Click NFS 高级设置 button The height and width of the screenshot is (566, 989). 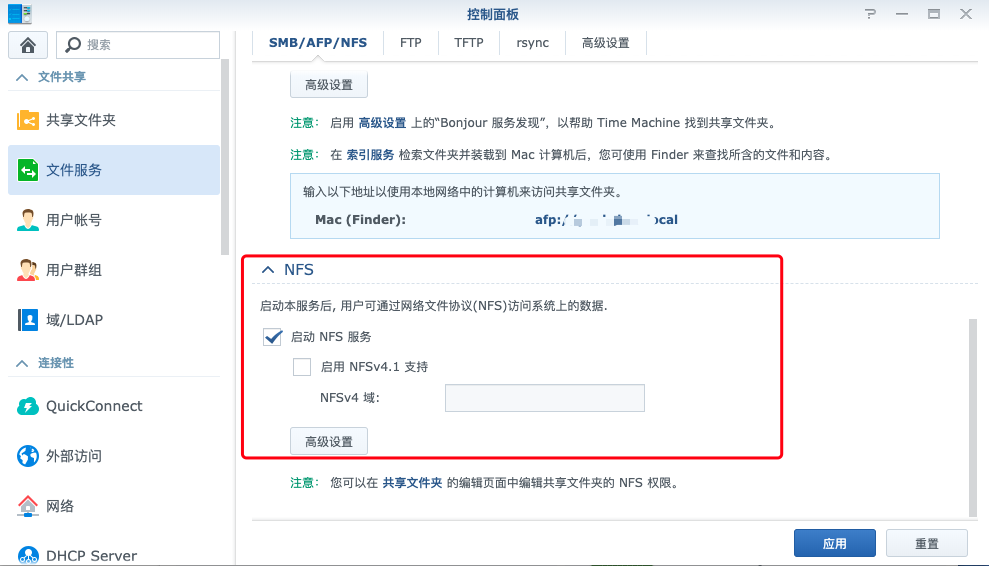coord(329,442)
